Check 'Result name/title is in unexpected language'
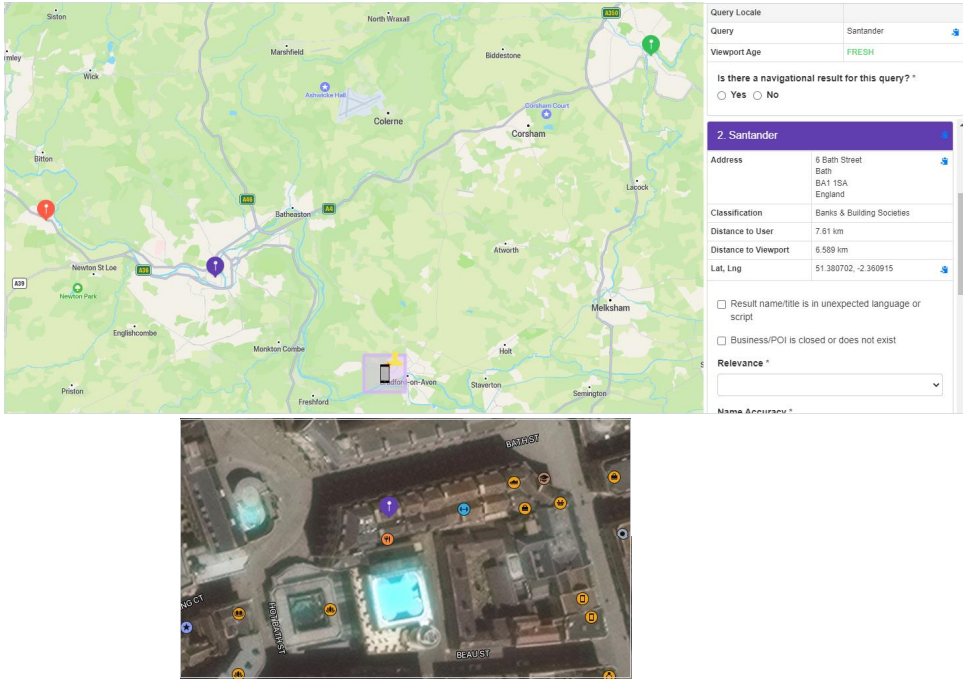The height and width of the screenshot is (681, 963). 722,305
